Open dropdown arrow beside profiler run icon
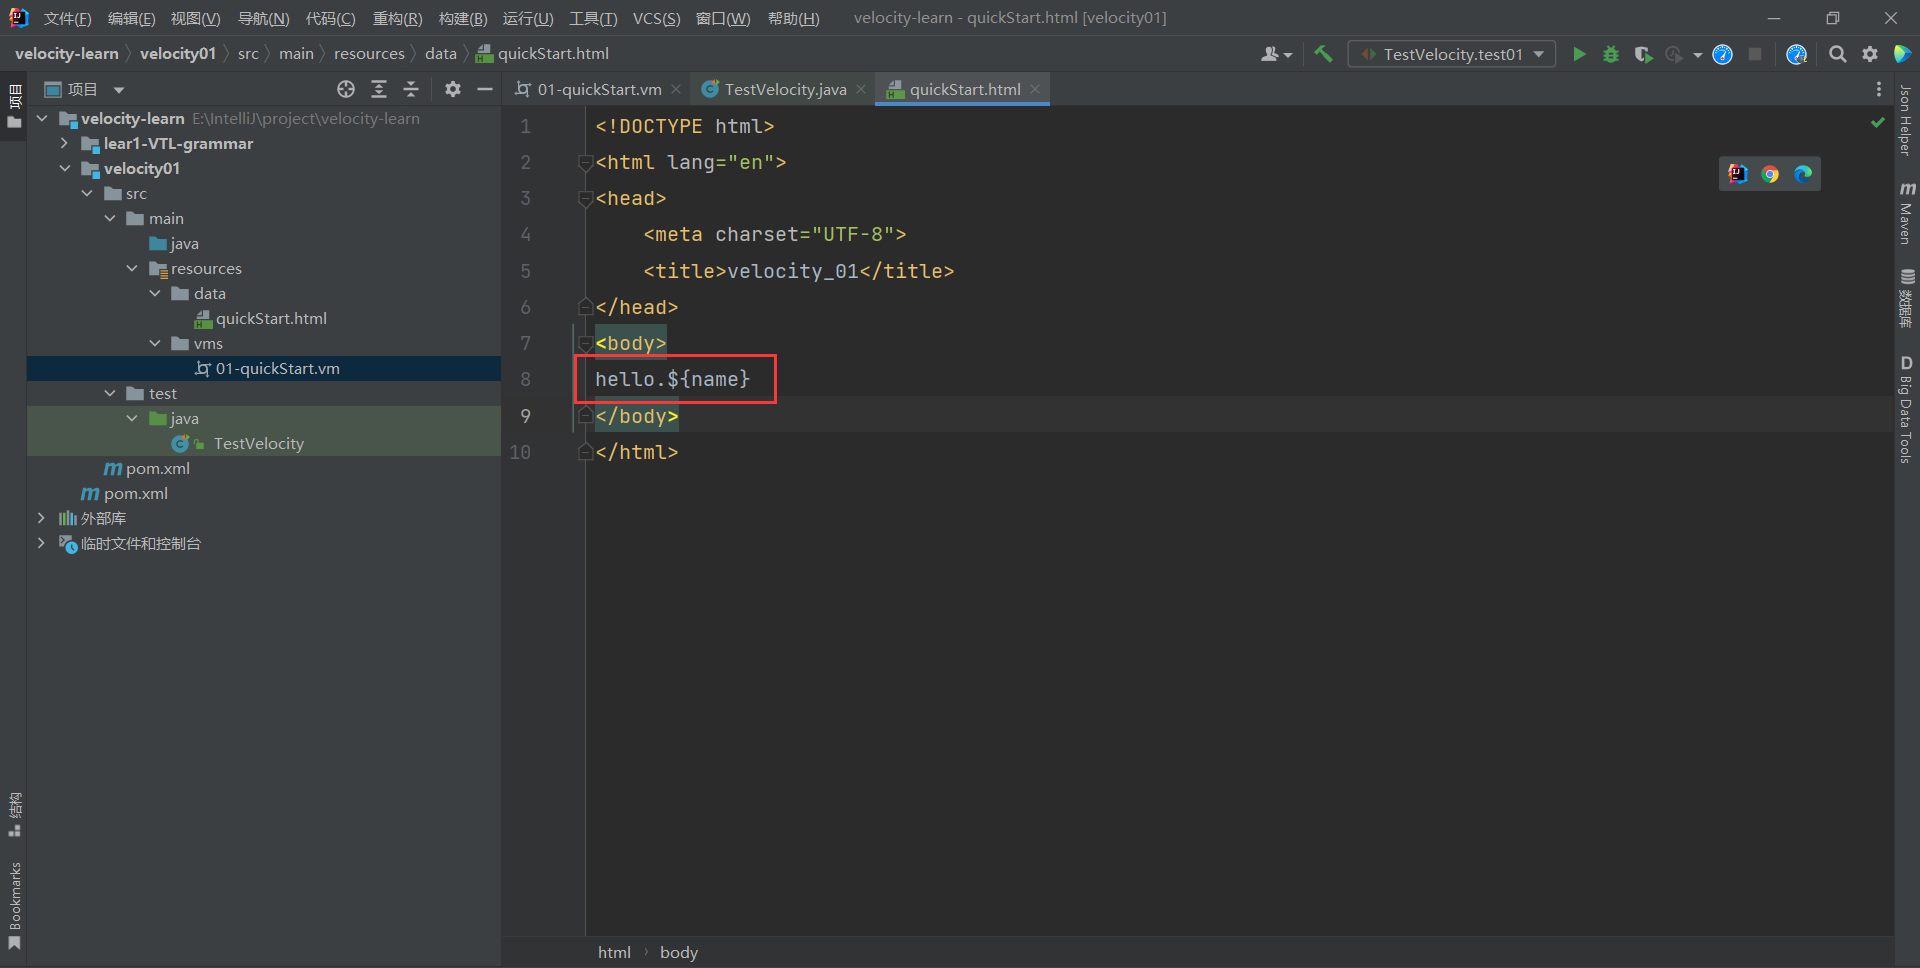Image resolution: width=1920 pixels, height=968 pixels. click(1698, 55)
